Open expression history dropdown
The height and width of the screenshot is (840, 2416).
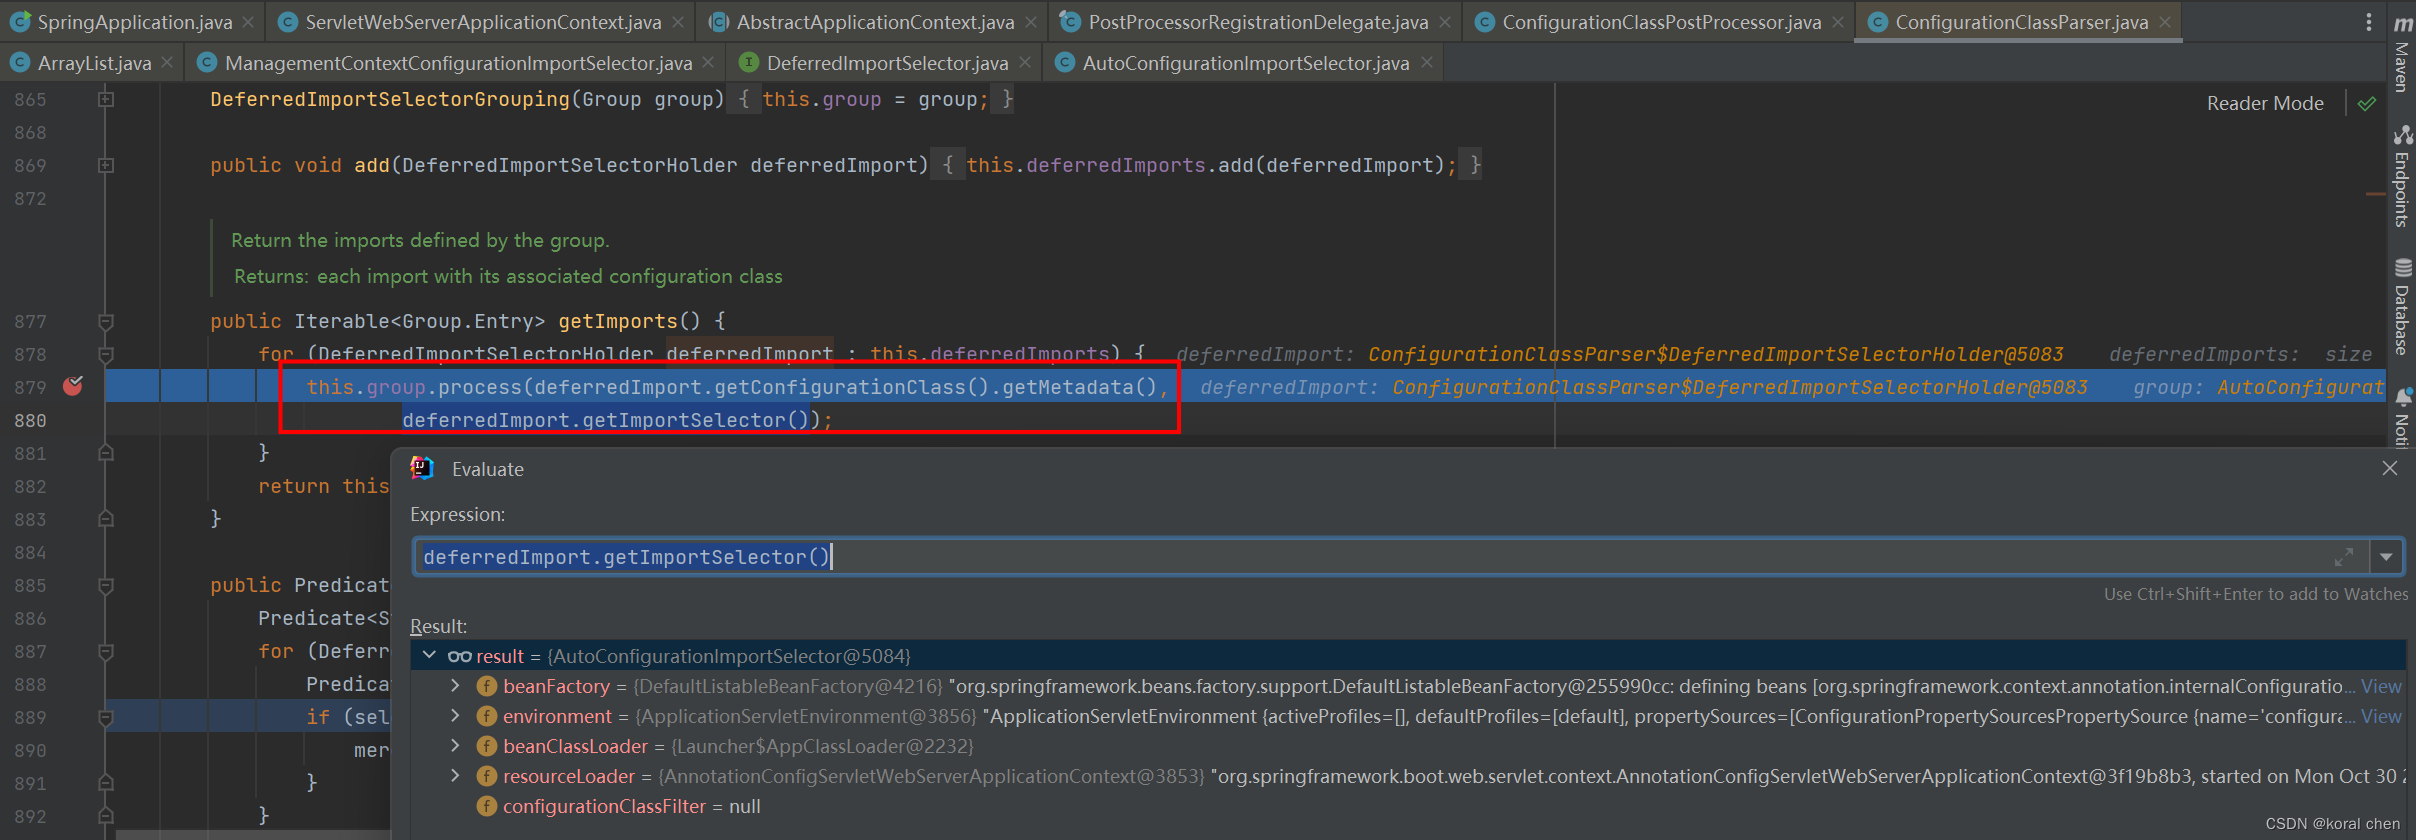pos(2386,557)
